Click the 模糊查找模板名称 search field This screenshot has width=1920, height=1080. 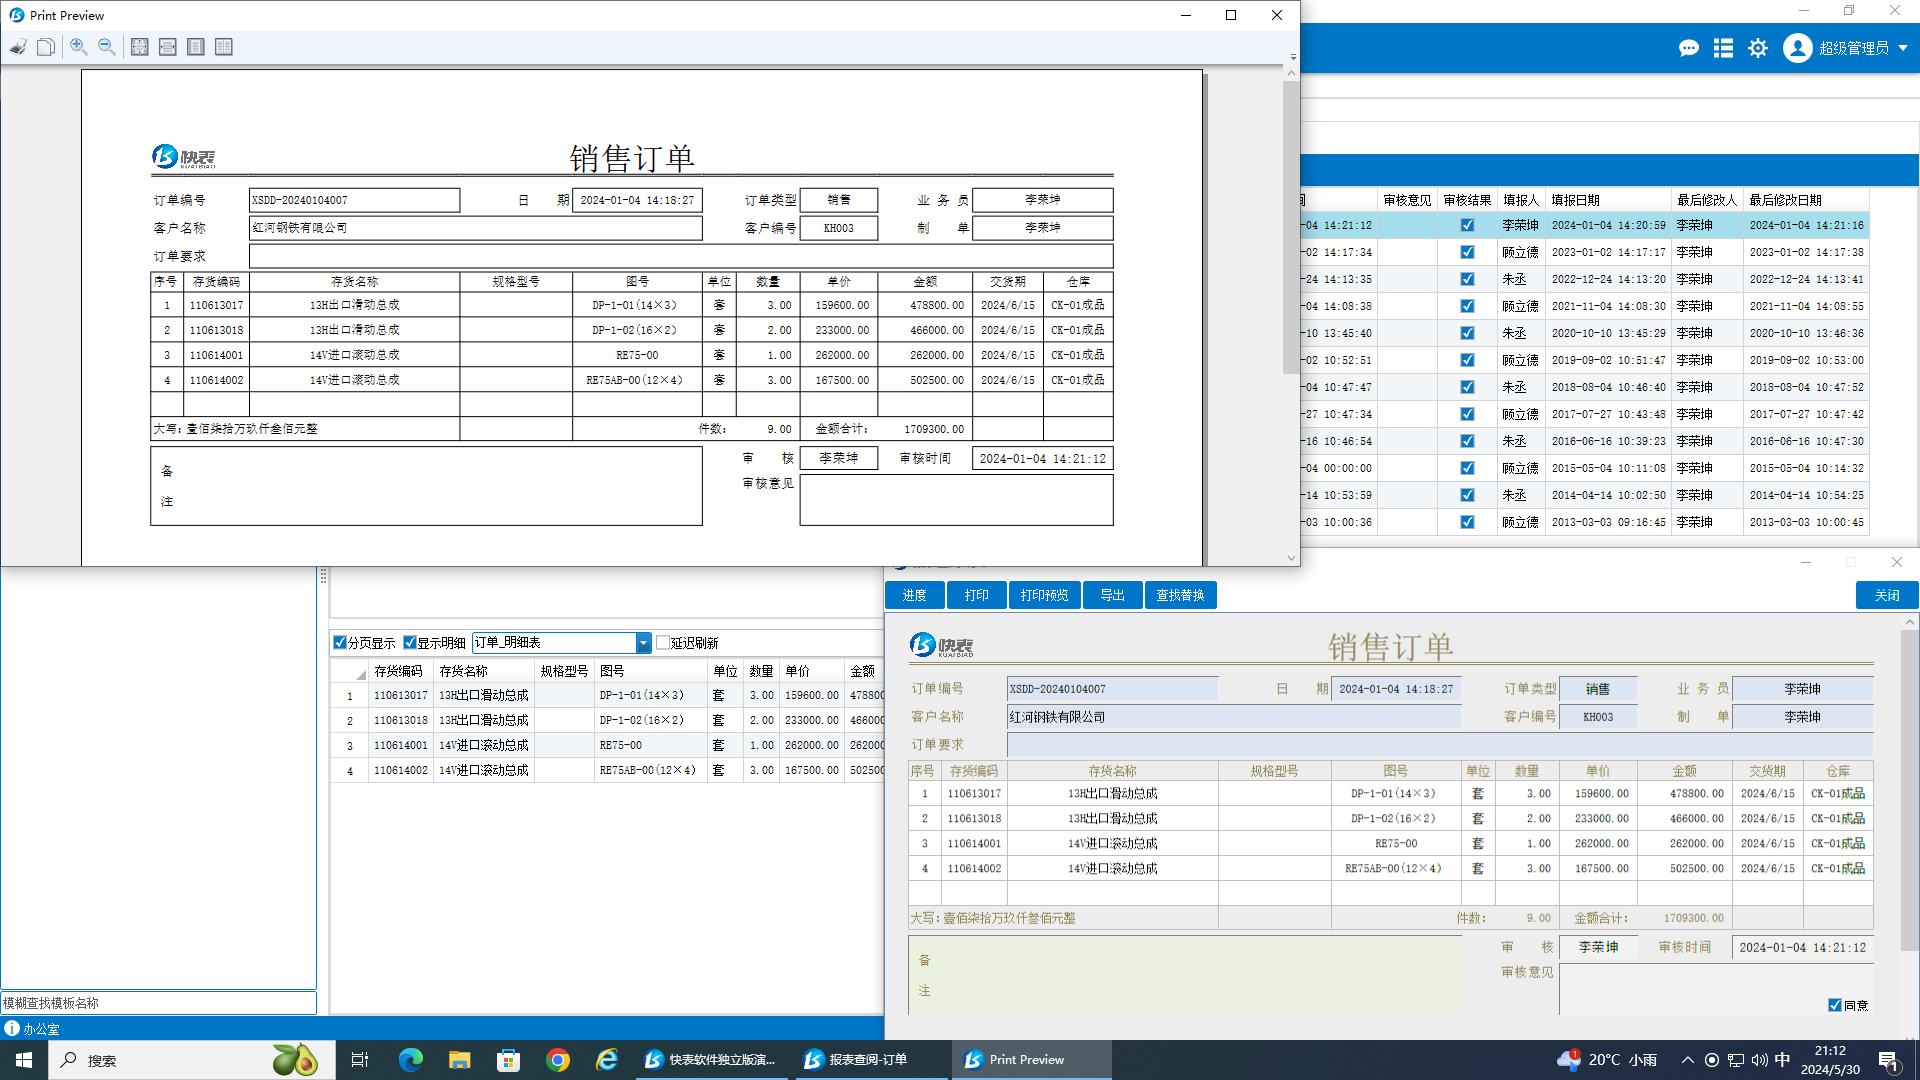tap(158, 1003)
